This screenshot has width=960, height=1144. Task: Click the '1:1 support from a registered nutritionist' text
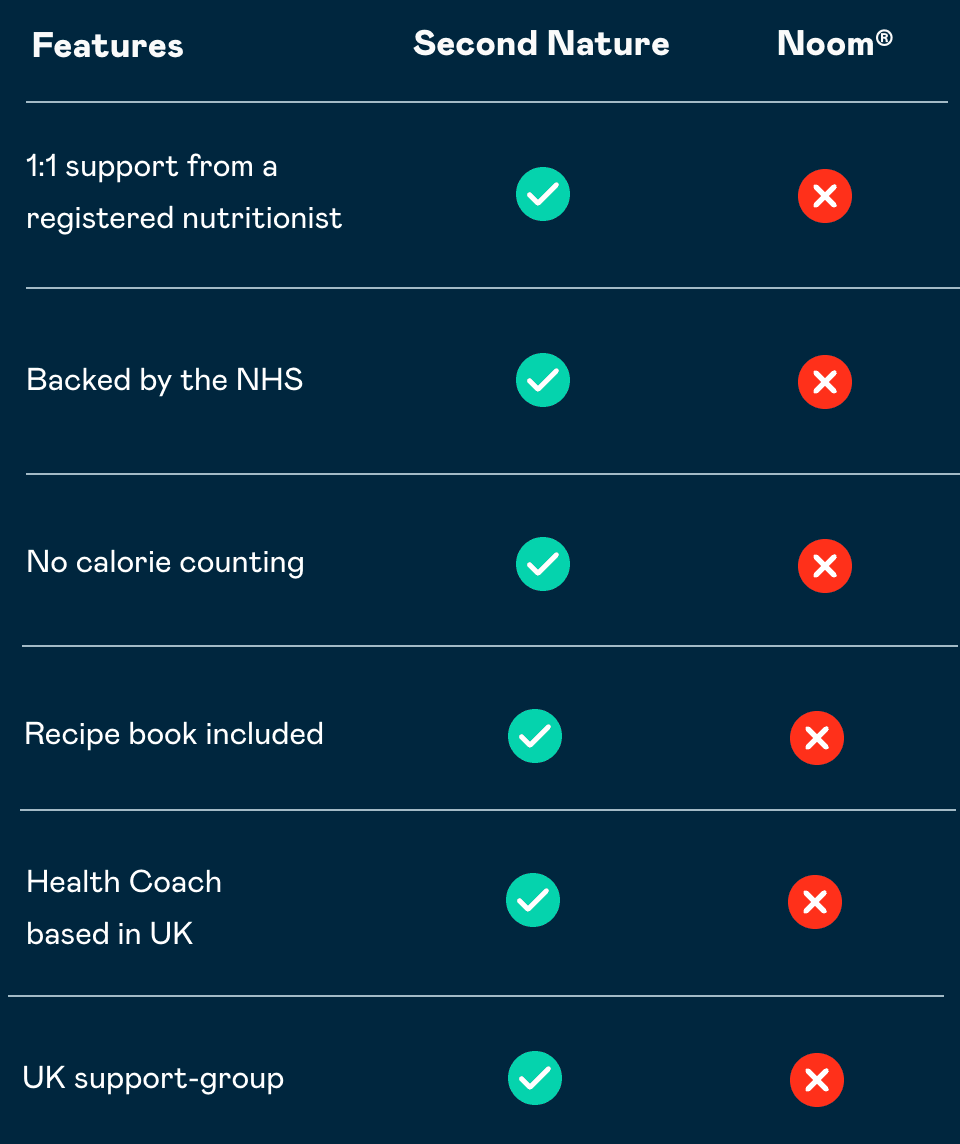[x=184, y=192]
